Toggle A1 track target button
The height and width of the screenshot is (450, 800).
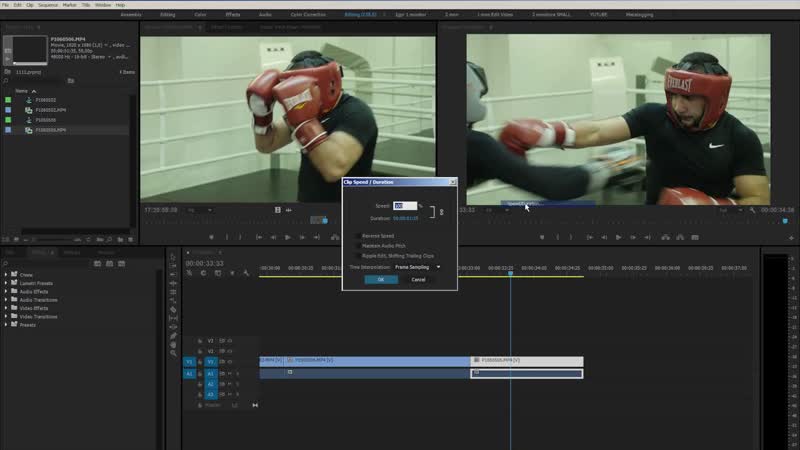(211, 373)
